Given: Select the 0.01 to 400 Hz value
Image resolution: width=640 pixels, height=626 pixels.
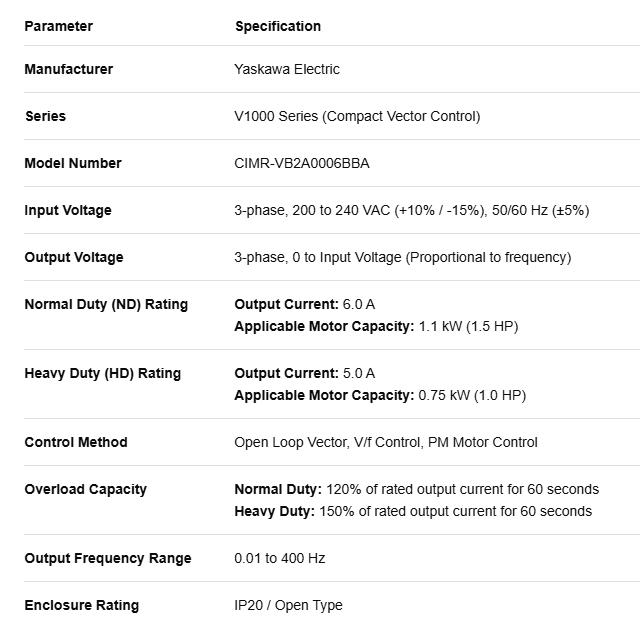Looking at the screenshot, I should (x=280, y=558).
